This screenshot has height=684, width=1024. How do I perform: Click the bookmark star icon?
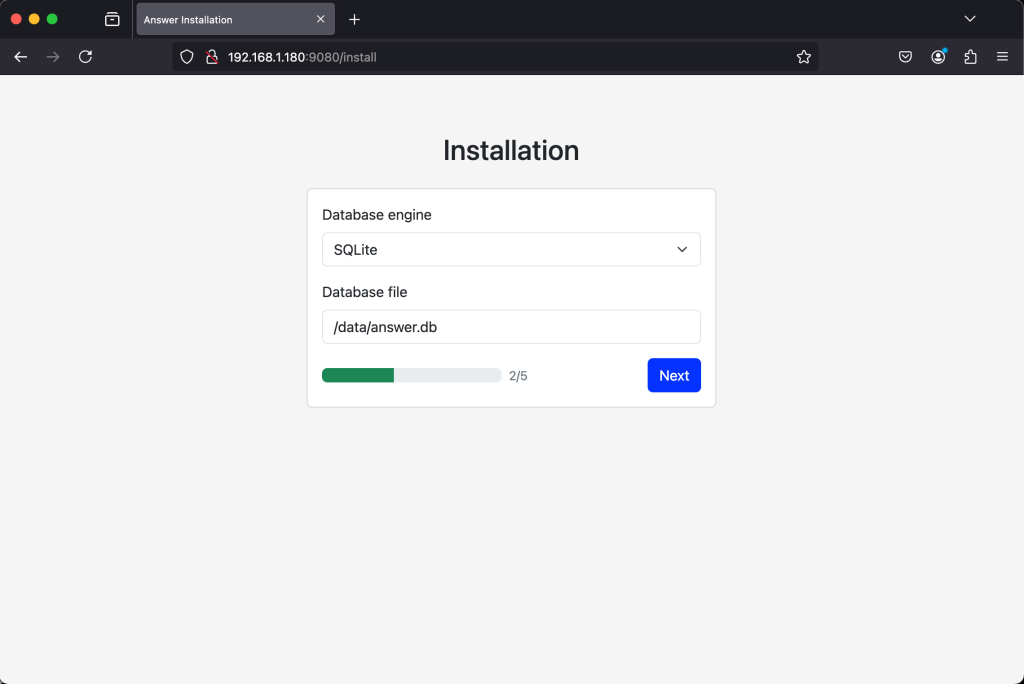tap(803, 57)
